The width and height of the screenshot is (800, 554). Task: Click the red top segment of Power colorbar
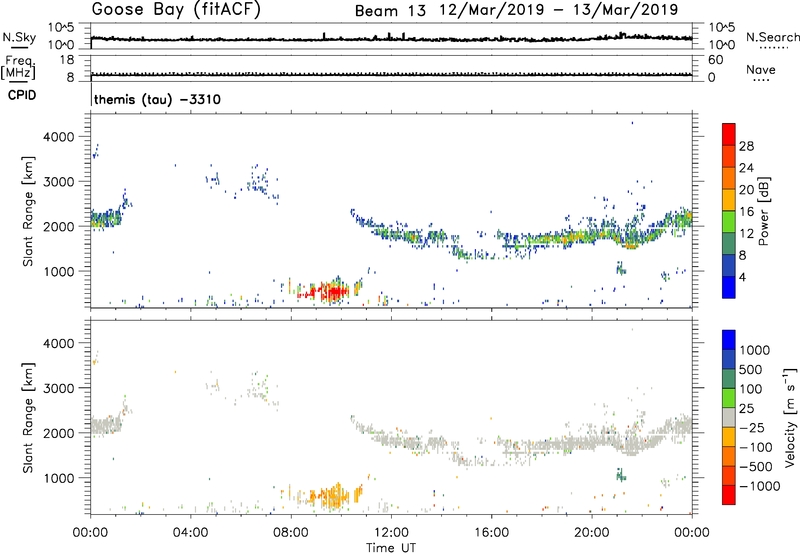[729, 134]
